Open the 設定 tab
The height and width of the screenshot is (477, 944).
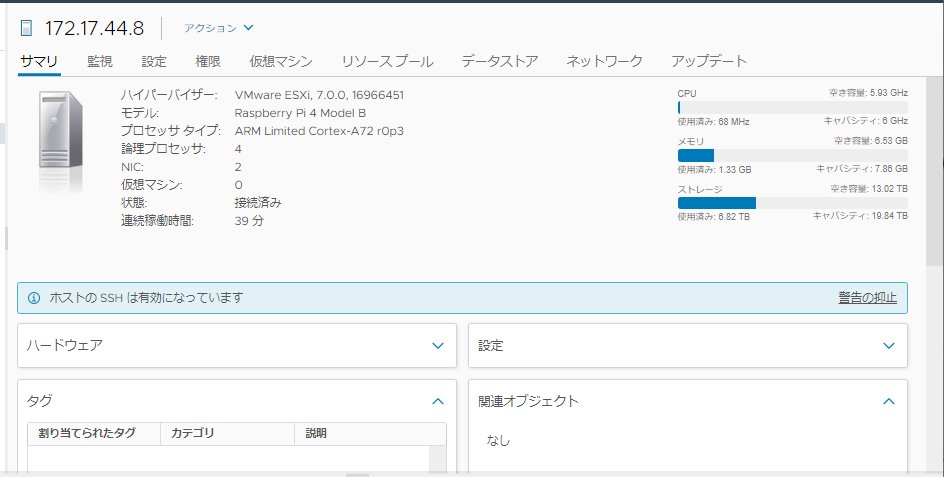pos(154,61)
